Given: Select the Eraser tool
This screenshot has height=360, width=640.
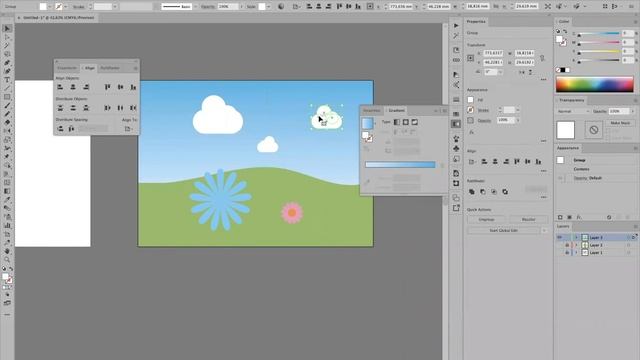Looking at the screenshot, I should 7,122.
